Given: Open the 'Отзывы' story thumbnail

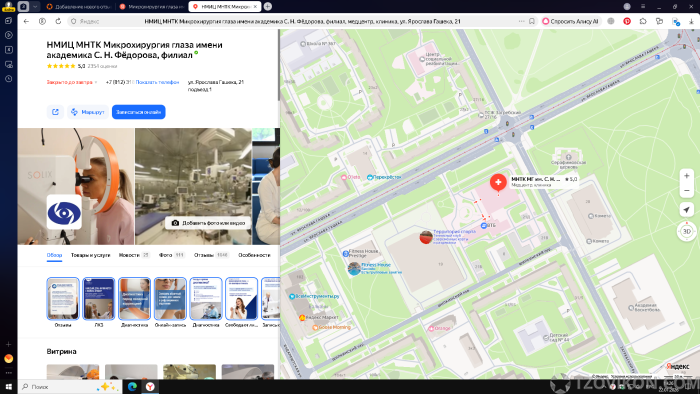Looking at the screenshot, I should (x=63, y=299).
